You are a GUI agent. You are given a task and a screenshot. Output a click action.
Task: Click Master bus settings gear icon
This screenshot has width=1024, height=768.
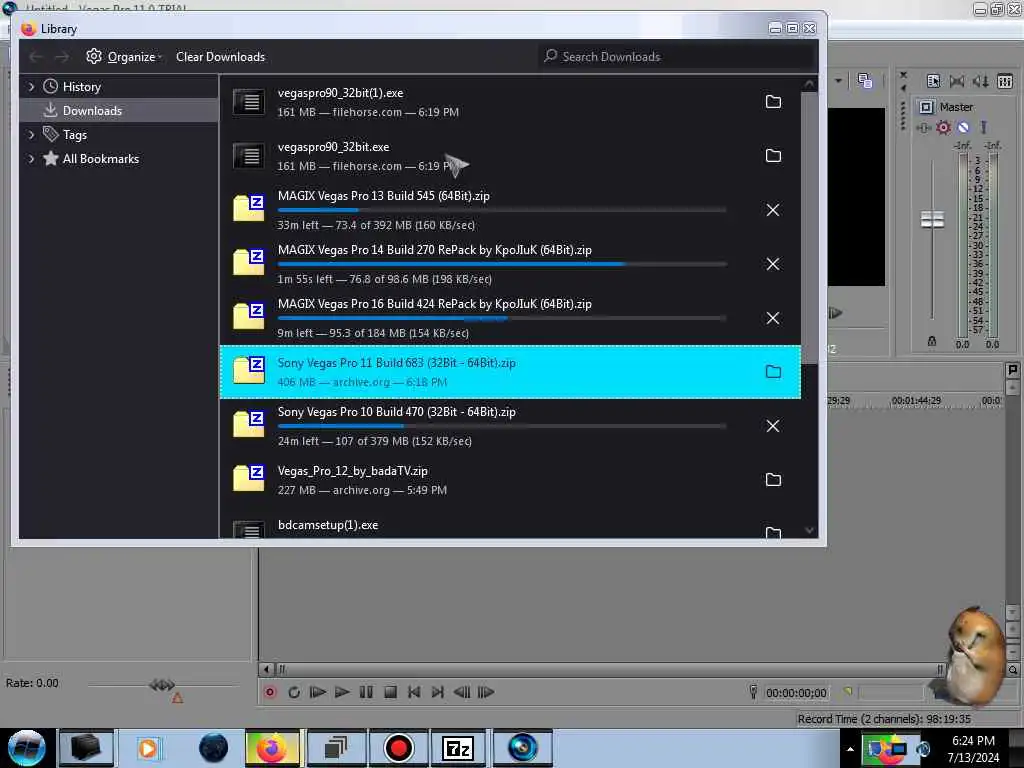tap(943, 127)
